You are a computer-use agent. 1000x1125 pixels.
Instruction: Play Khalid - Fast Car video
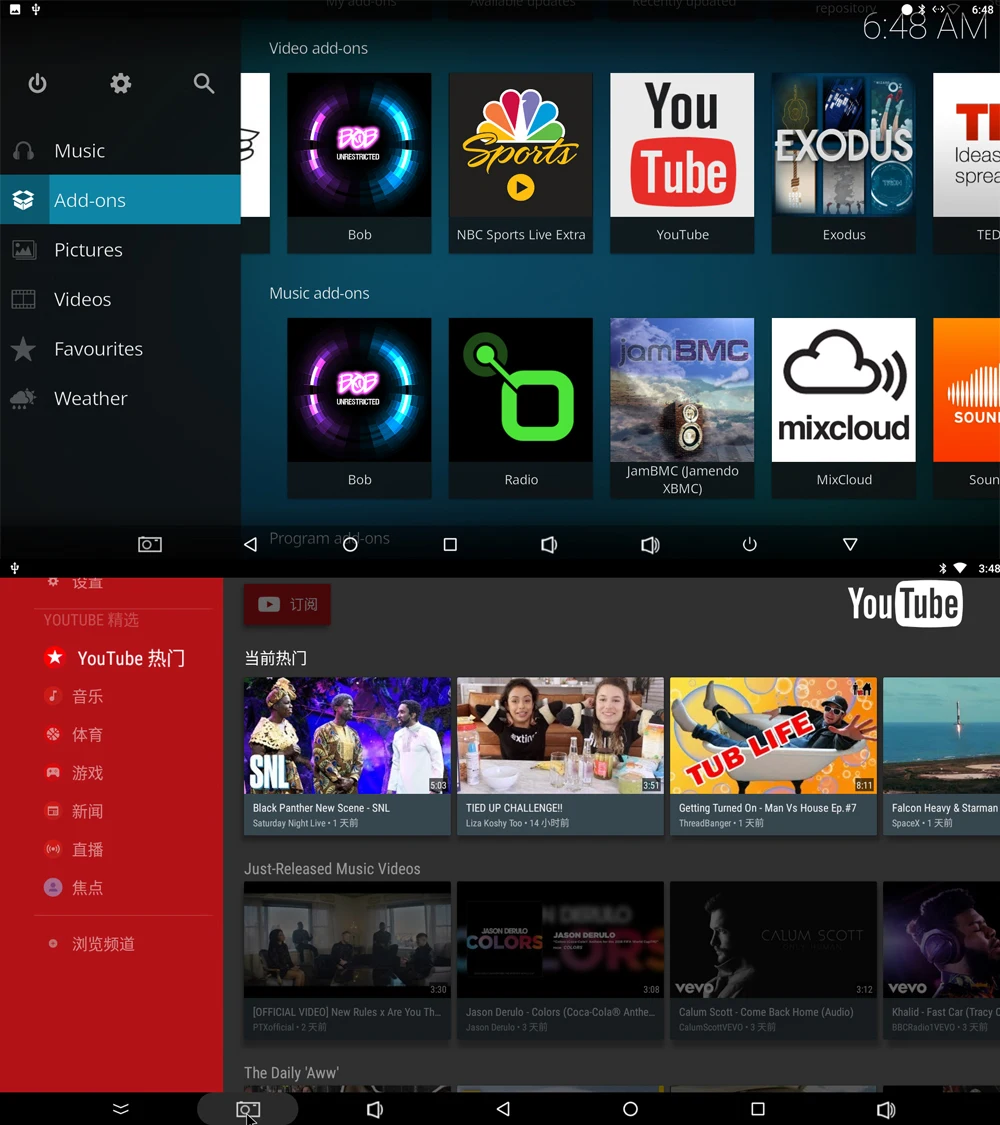[x=941, y=960]
